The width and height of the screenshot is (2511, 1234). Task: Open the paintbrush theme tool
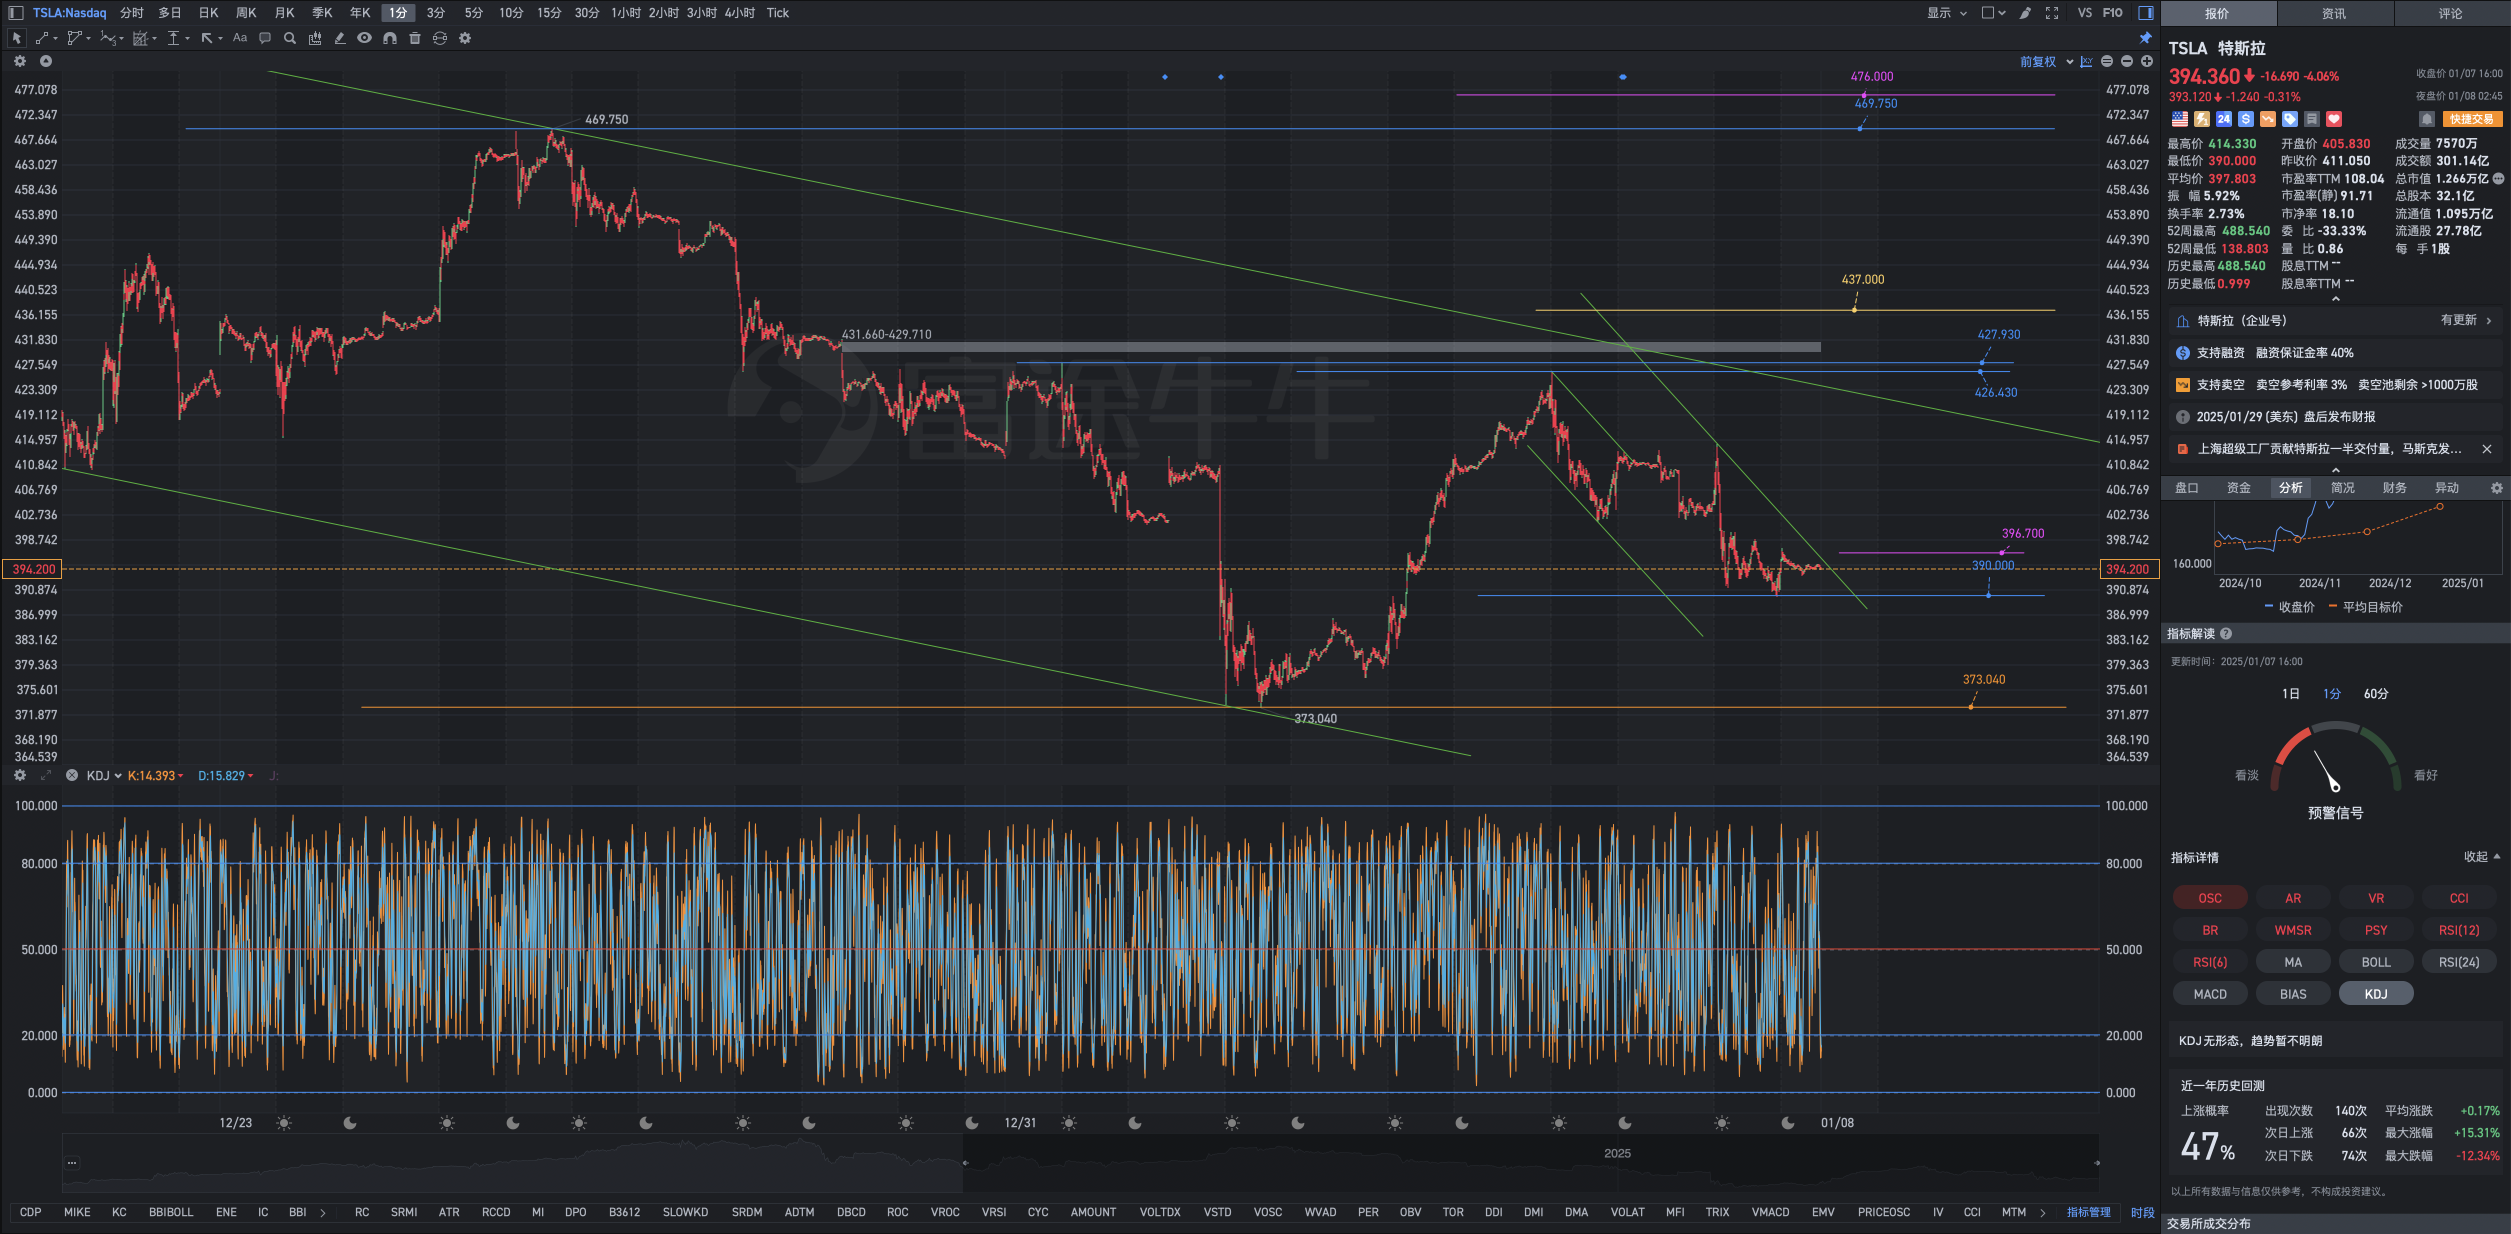[2025, 13]
